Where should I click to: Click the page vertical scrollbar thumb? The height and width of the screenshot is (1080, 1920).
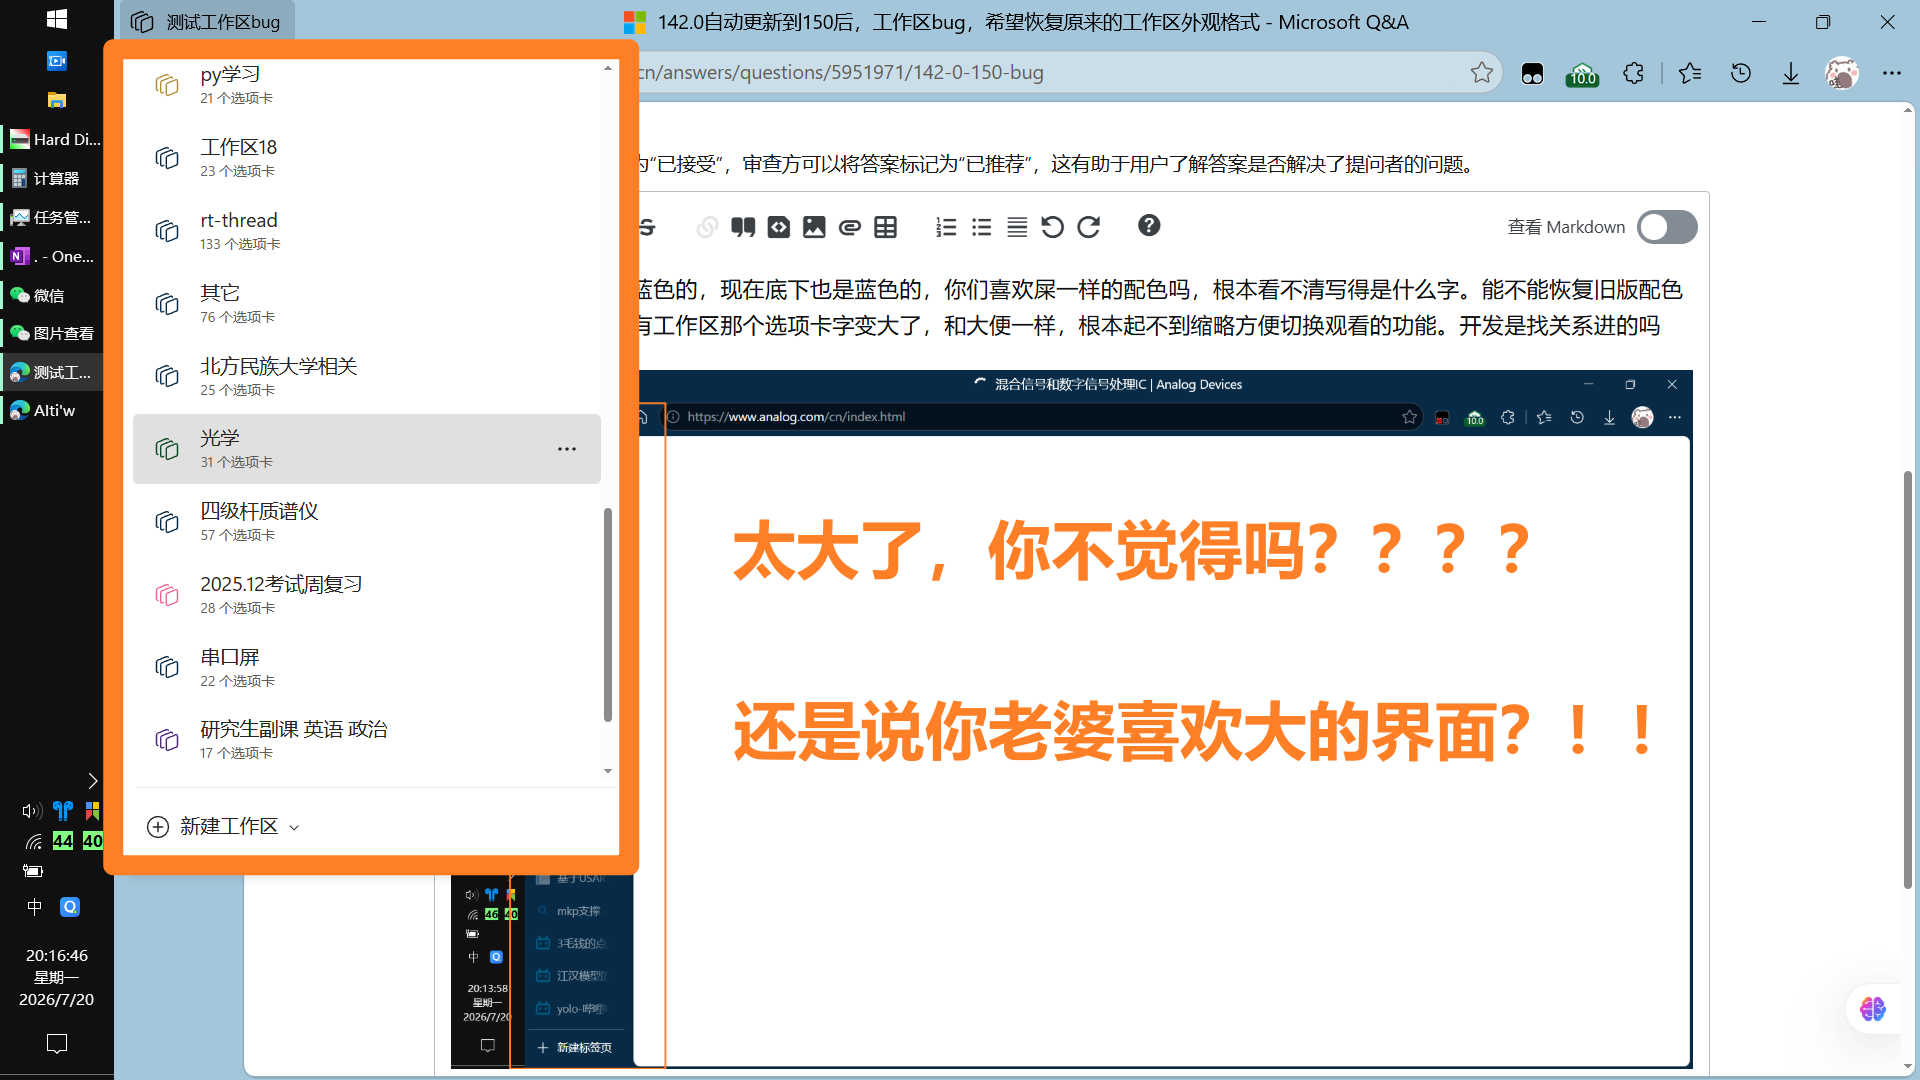pyautogui.click(x=1908, y=680)
